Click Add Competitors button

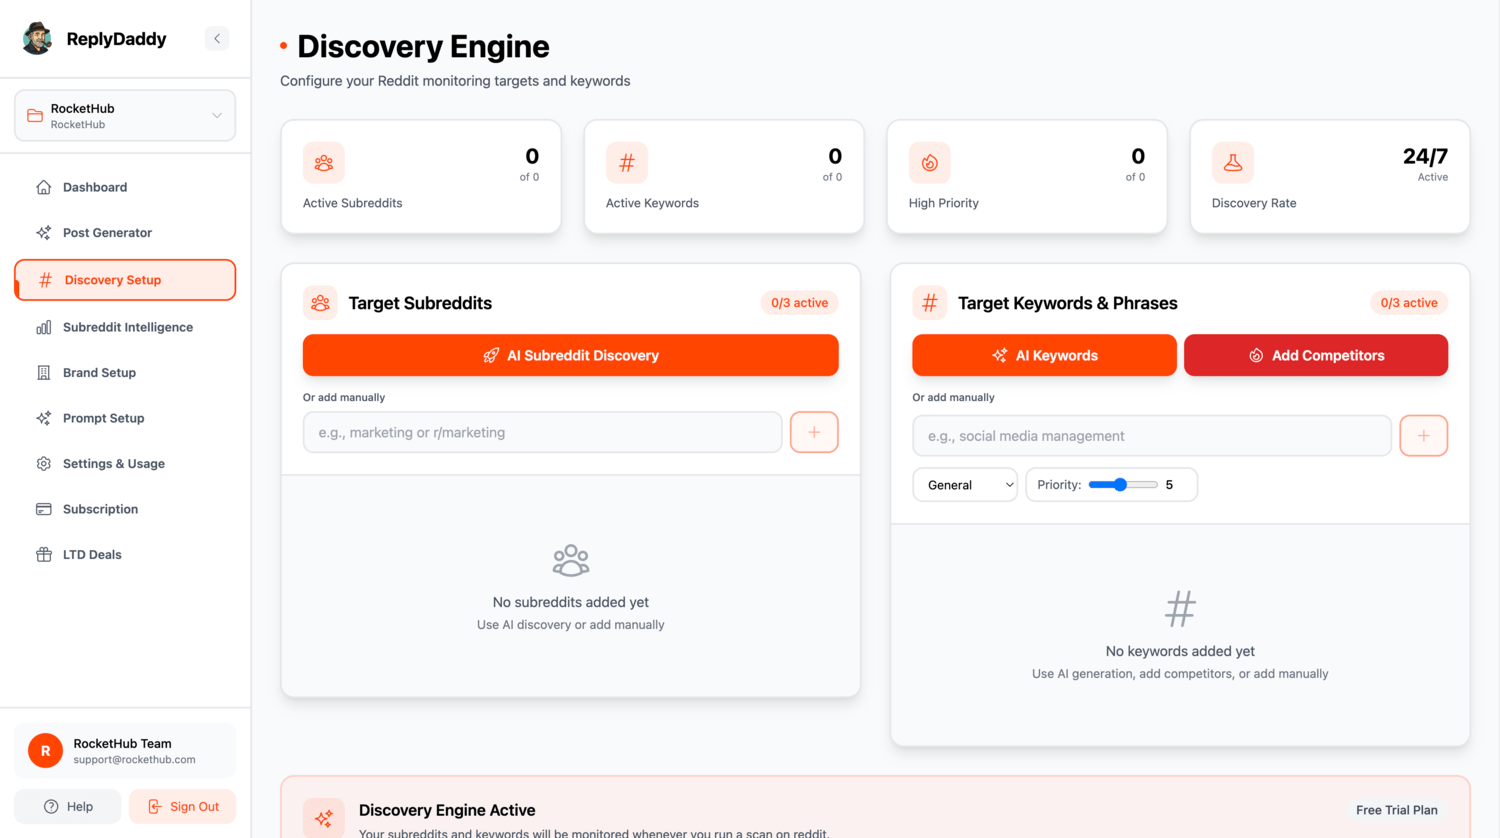tap(1316, 355)
